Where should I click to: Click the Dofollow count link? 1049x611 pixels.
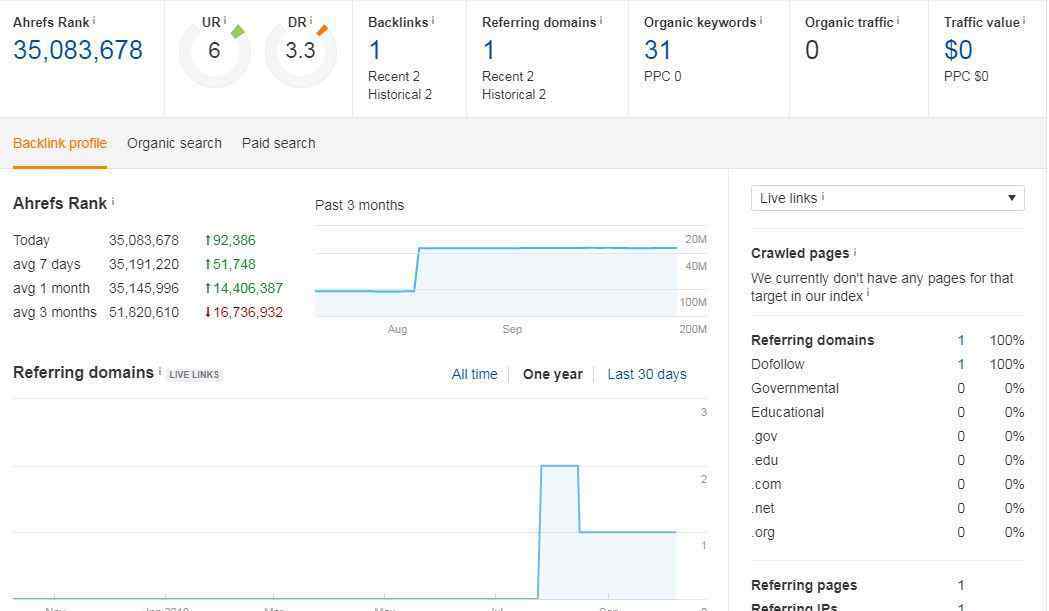pos(961,364)
